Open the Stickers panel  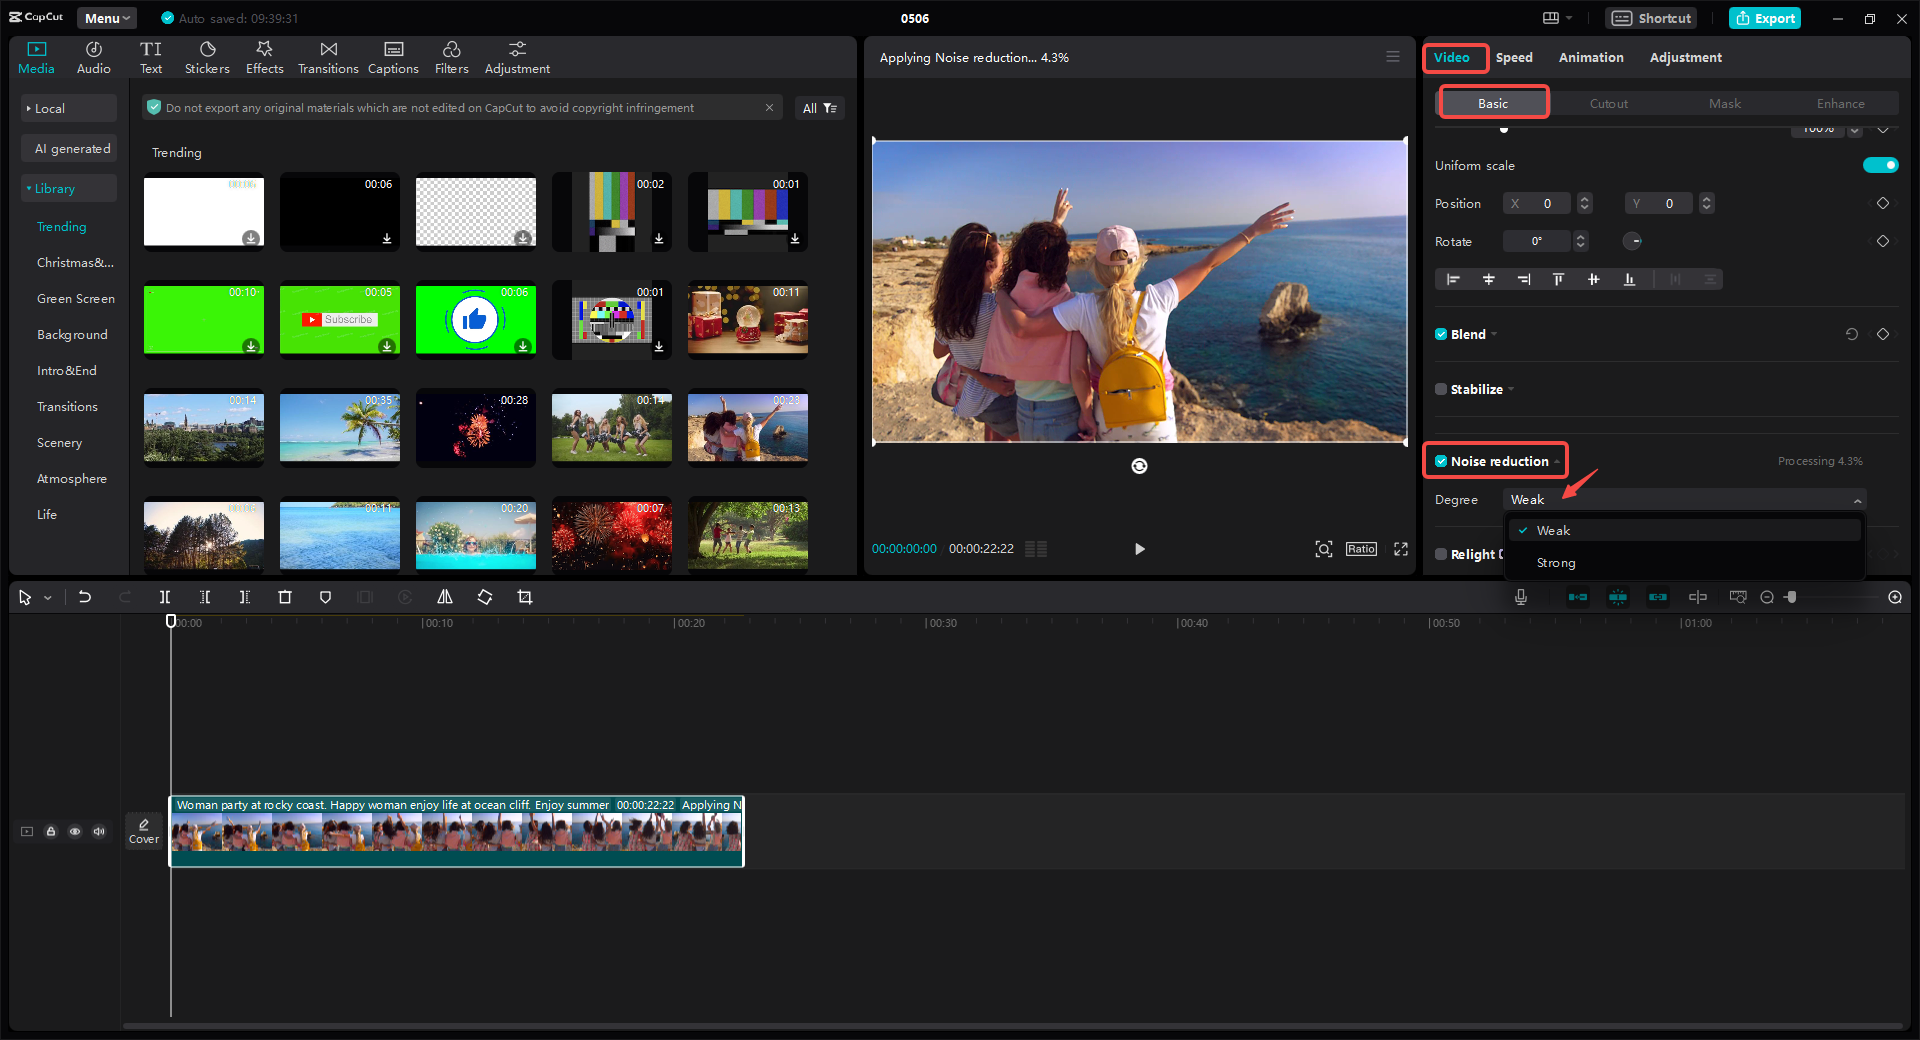(207, 56)
